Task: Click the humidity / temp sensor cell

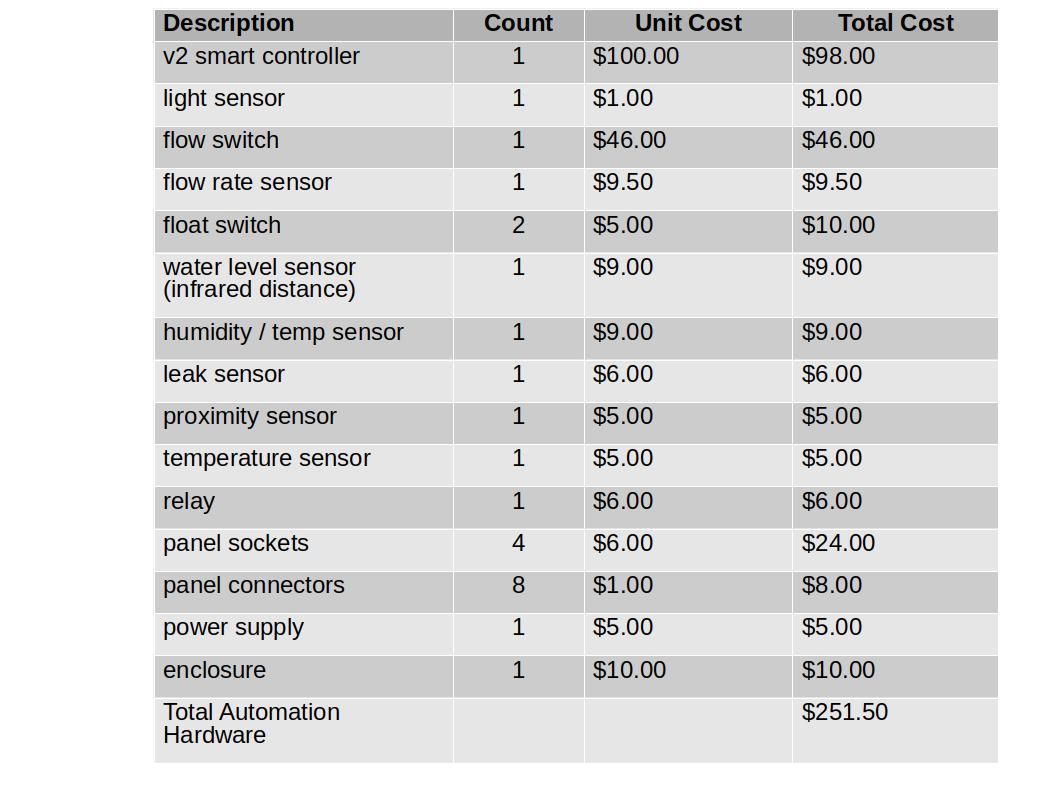Action: [x=304, y=339]
